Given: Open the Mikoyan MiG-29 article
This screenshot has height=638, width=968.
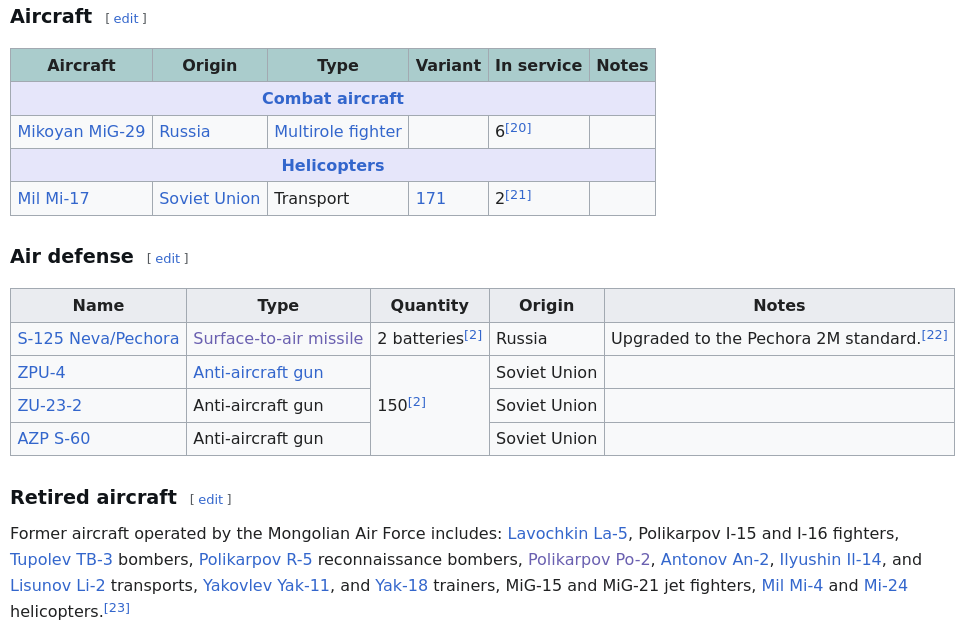Looking at the screenshot, I should [81, 132].
